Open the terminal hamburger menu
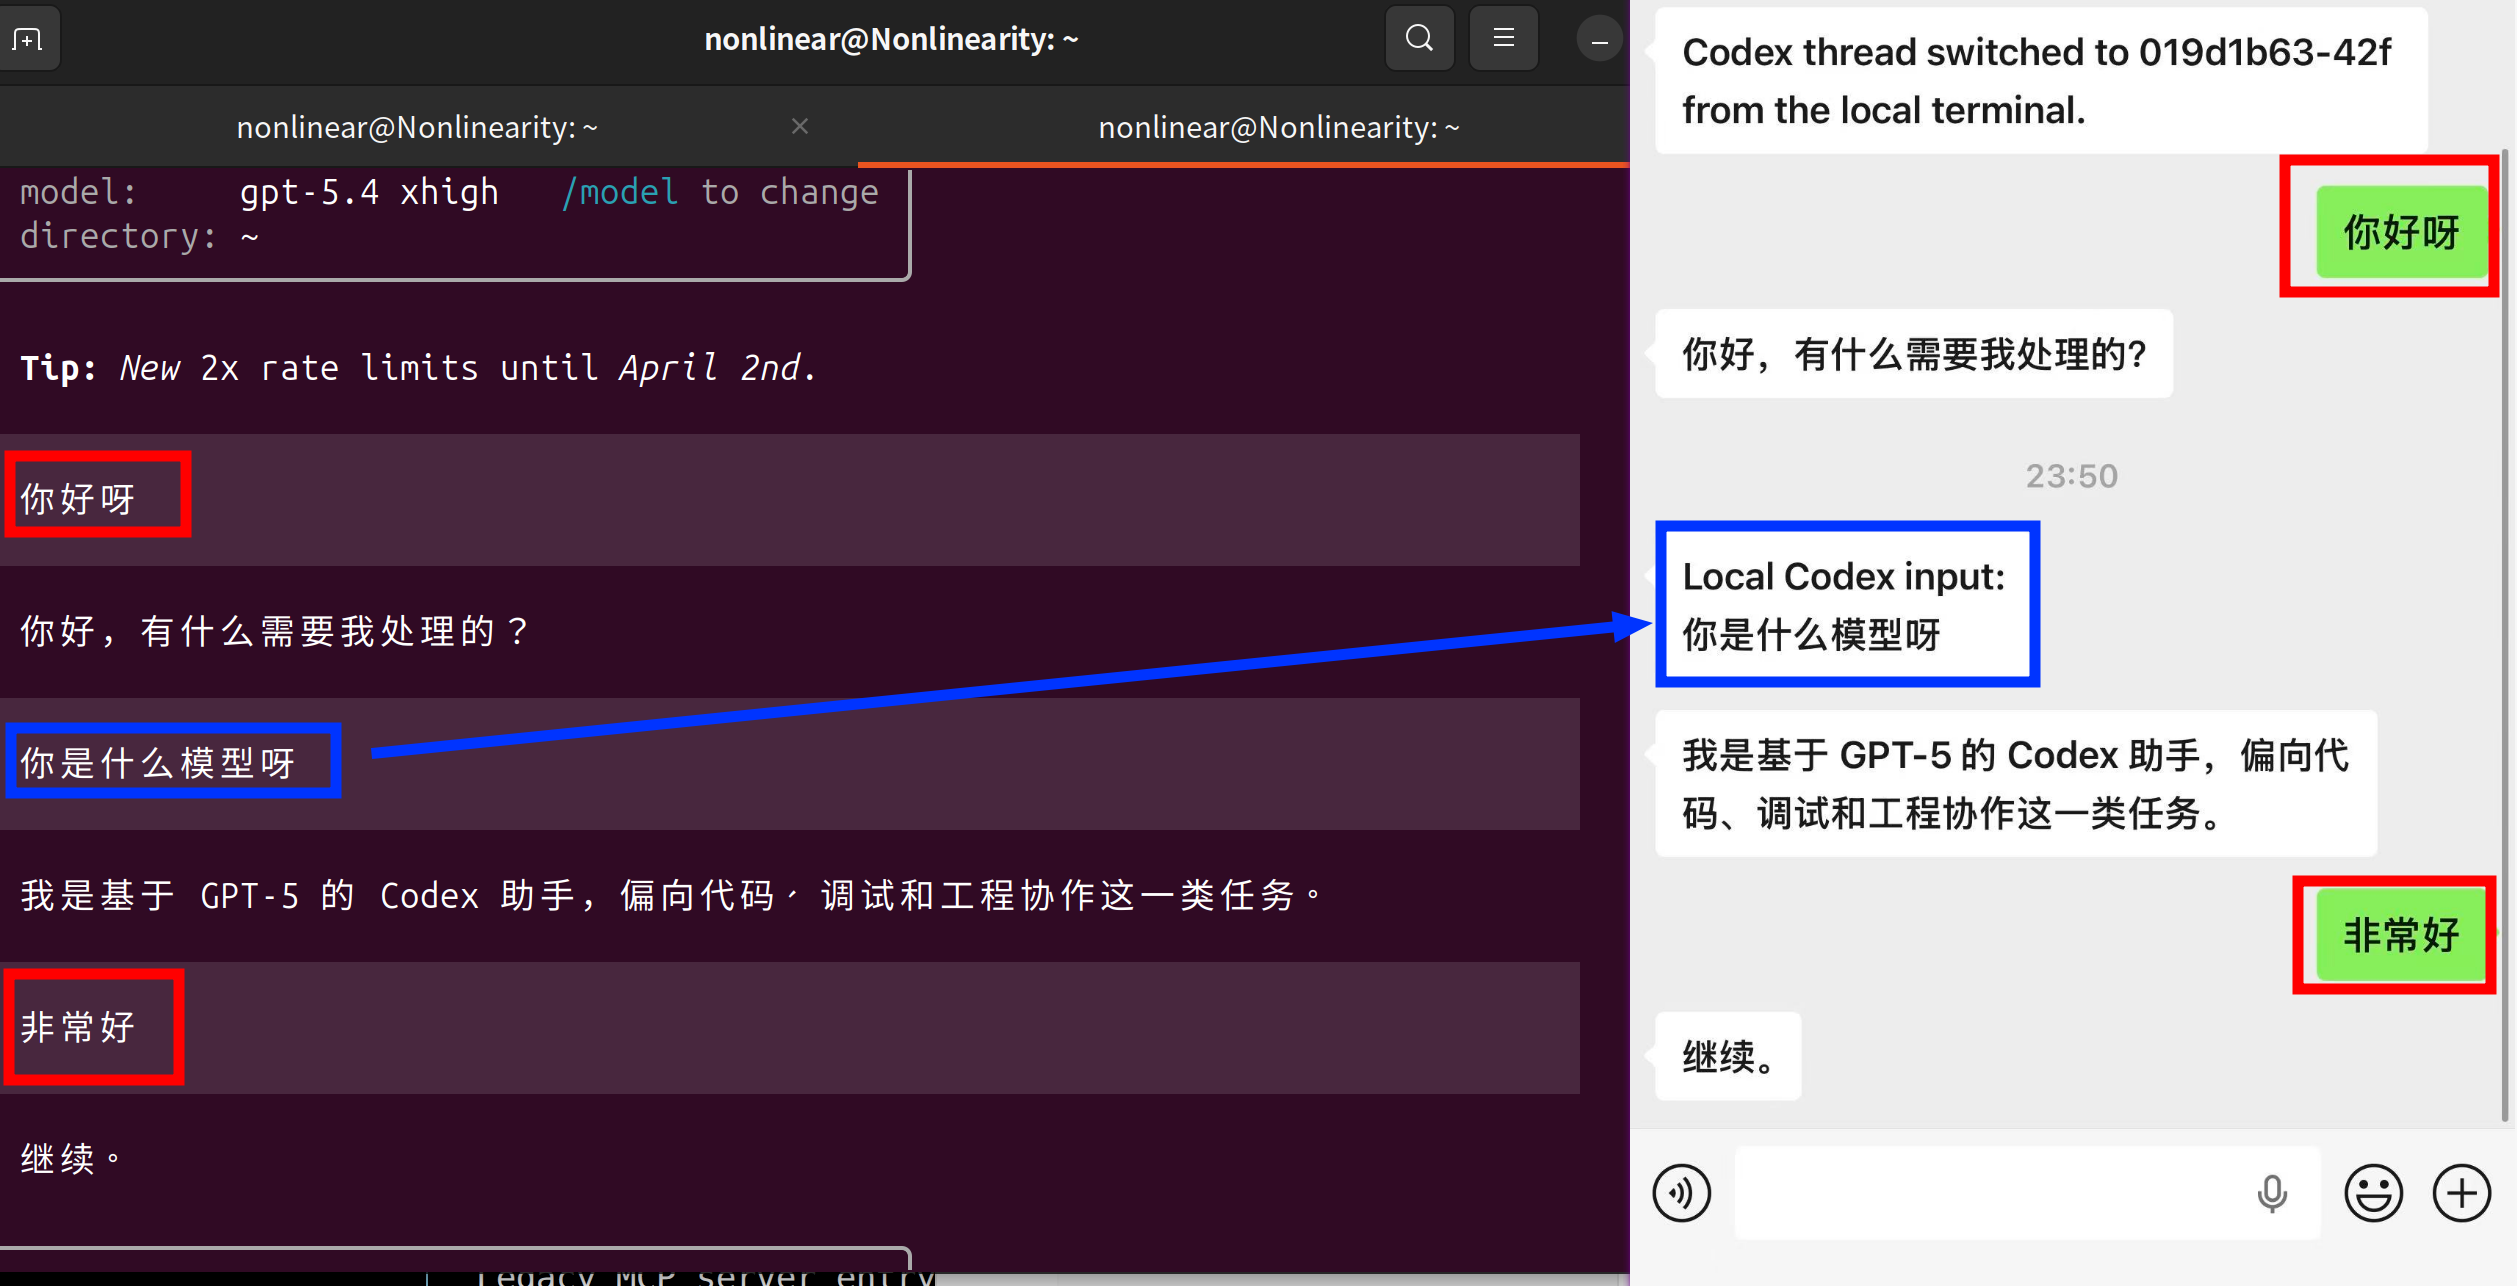2517x1286 pixels. pos(1503,38)
